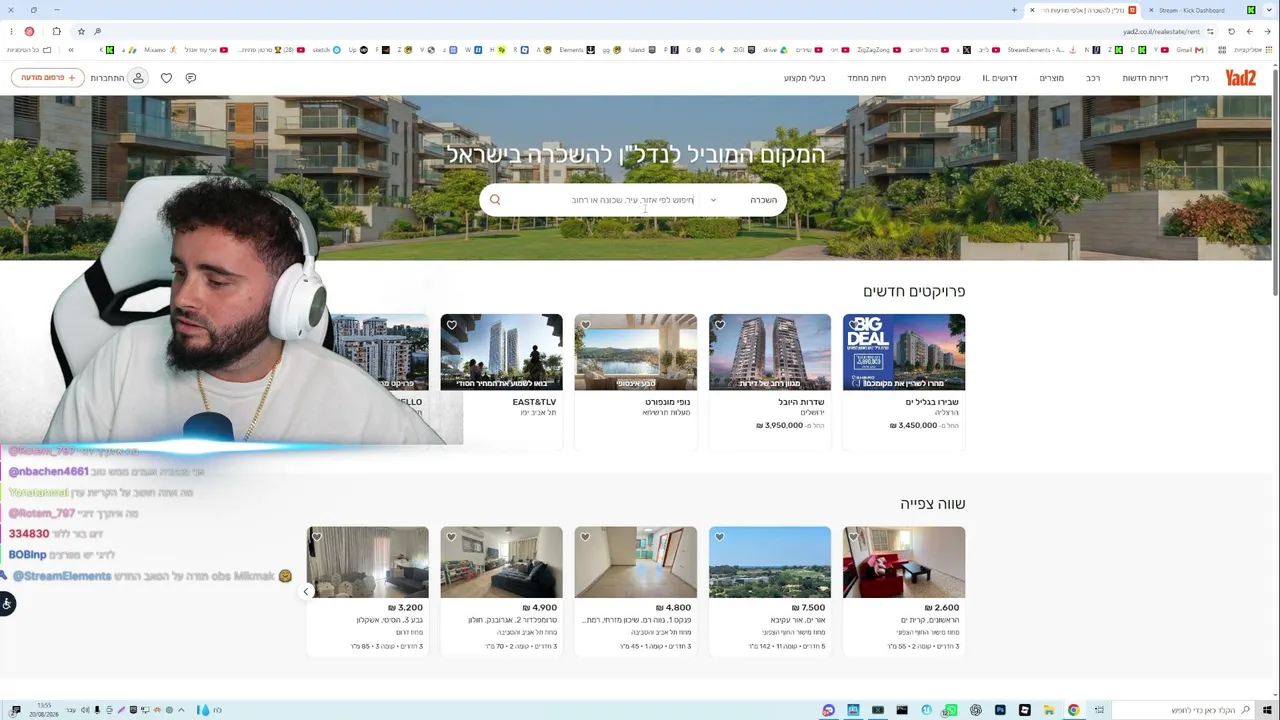Open the chat messages icon in header
1280x720 pixels.
point(190,78)
